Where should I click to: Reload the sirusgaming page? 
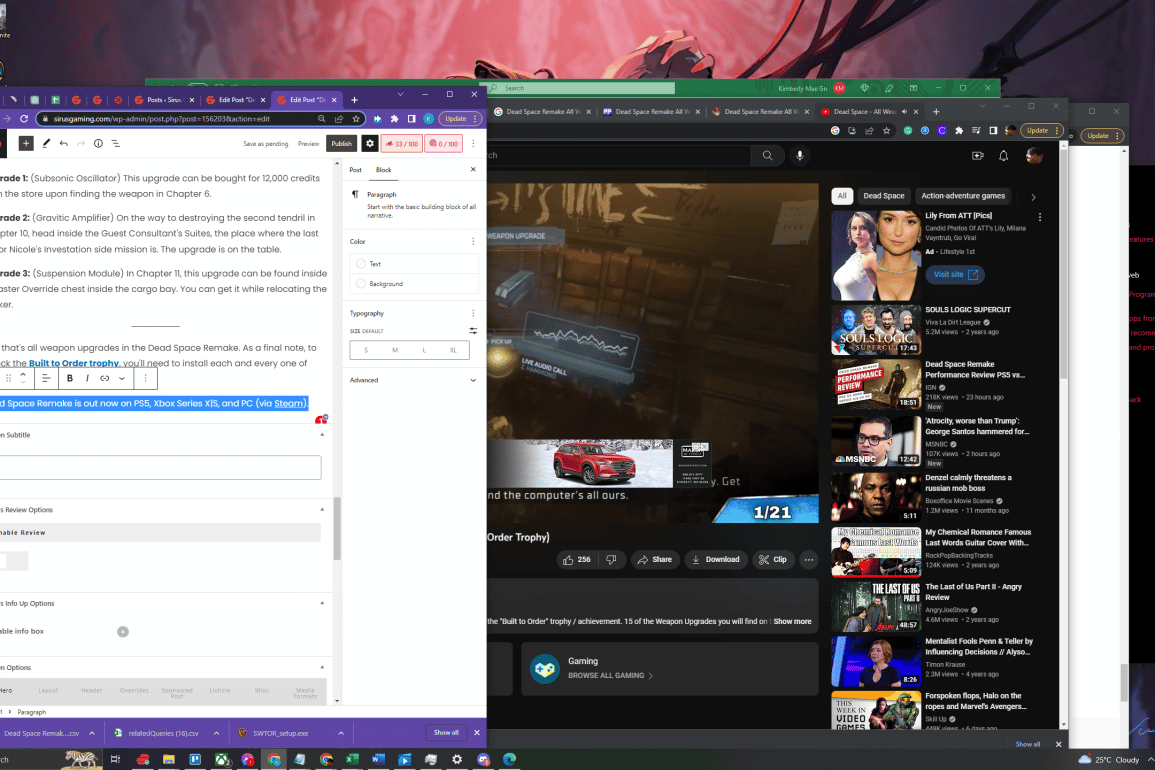pyautogui.click(x=24, y=119)
